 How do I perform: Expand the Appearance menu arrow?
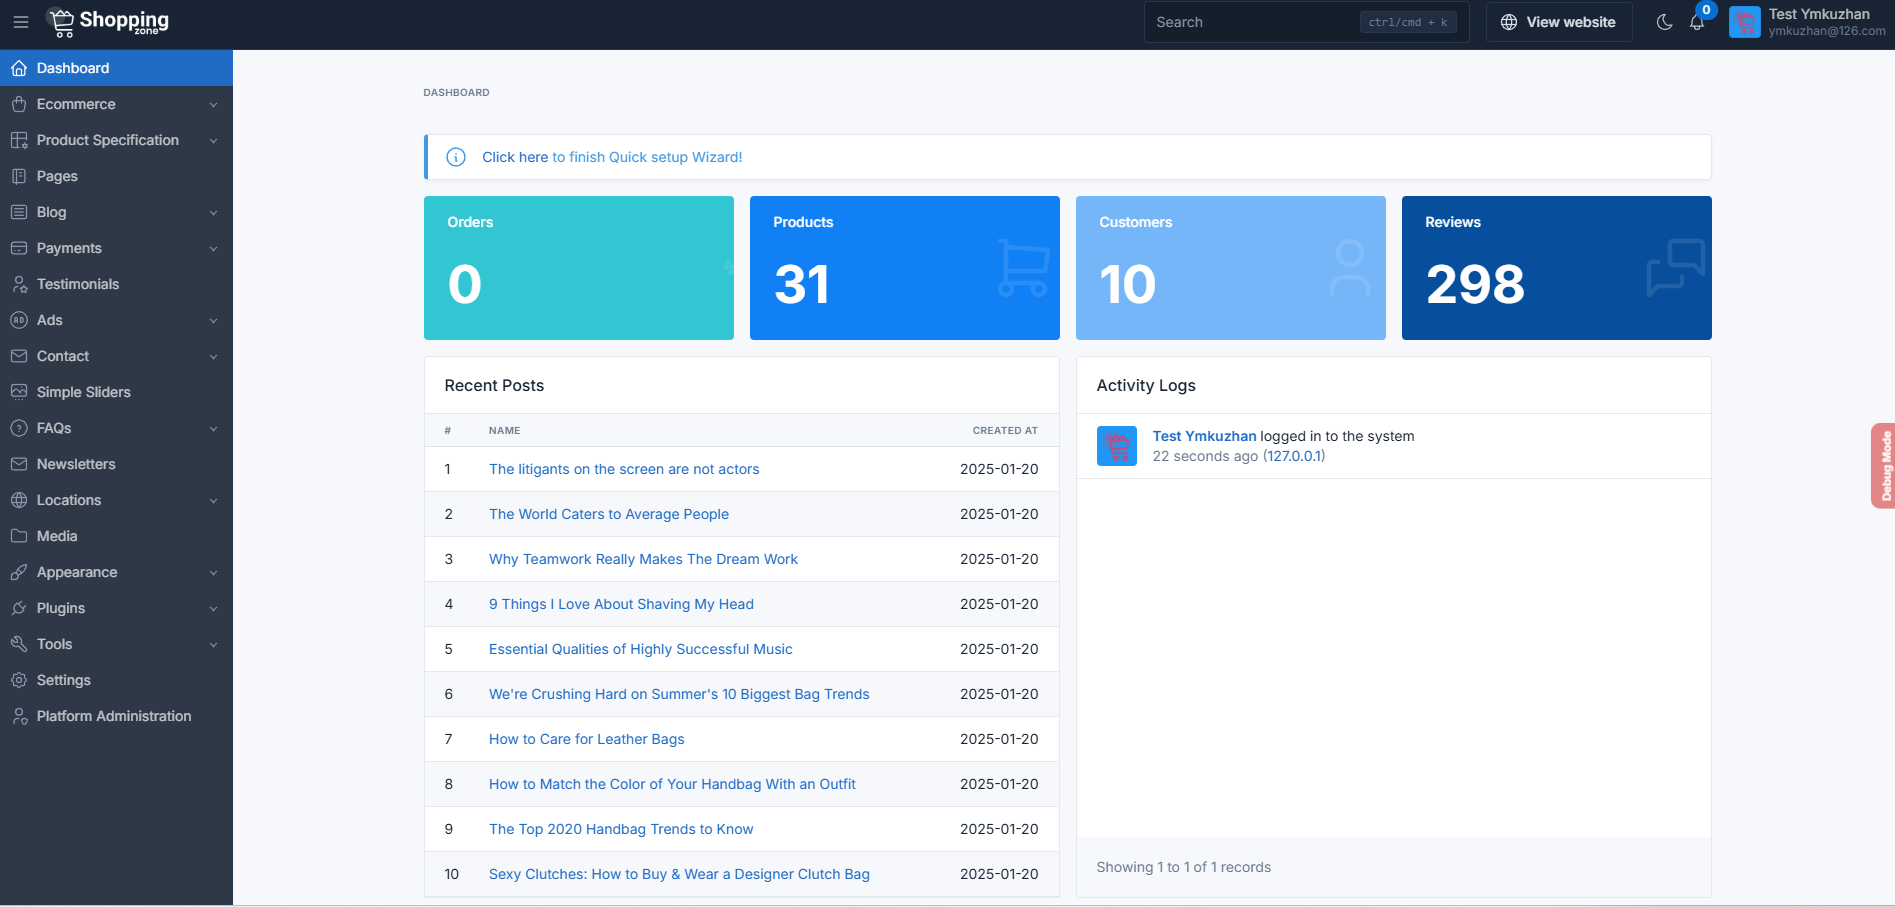coord(213,573)
